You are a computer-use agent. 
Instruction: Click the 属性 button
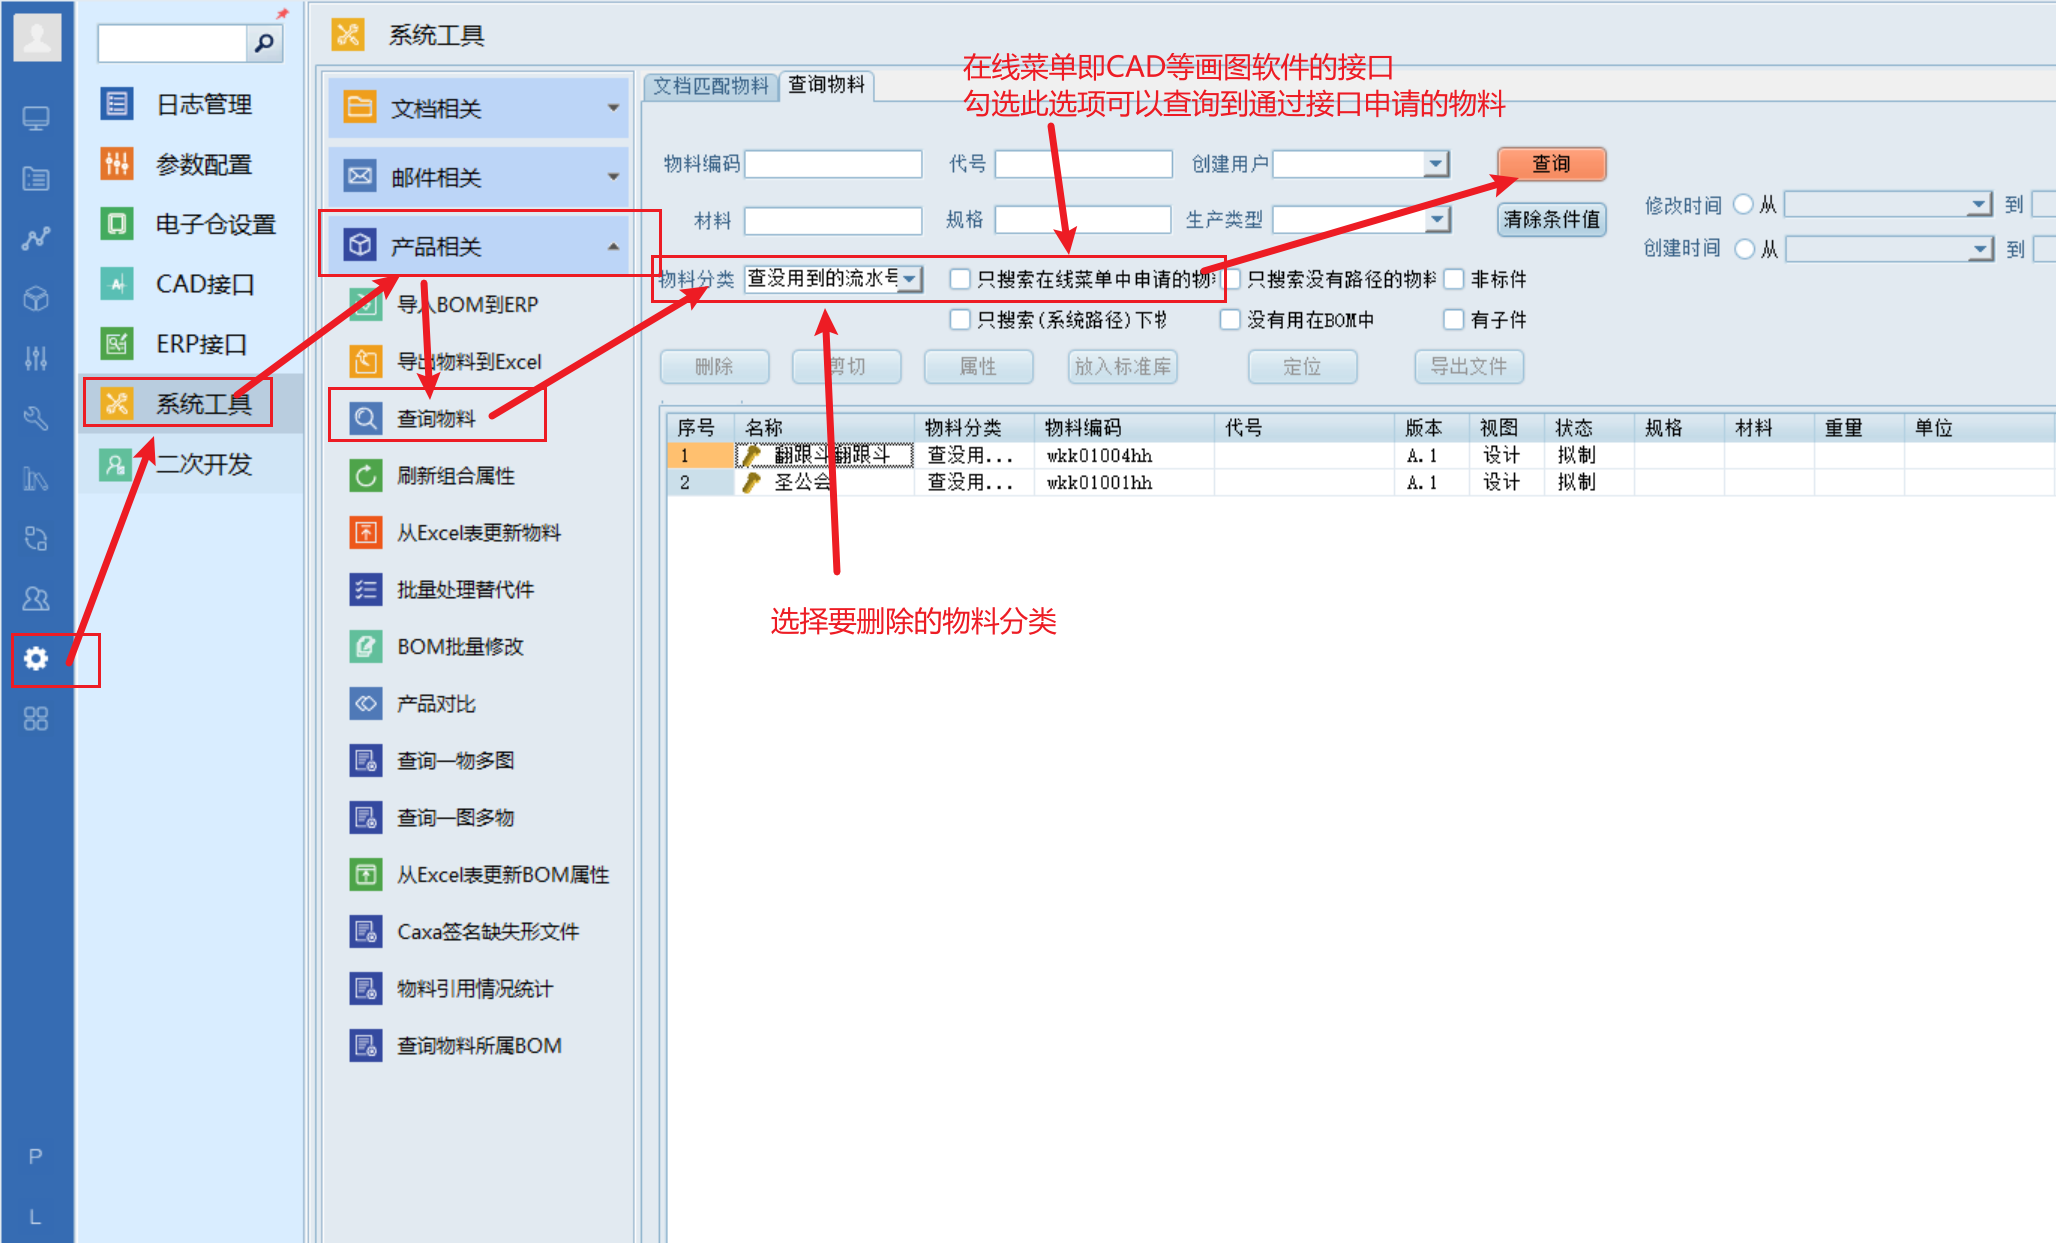pyautogui.click(x=978, y=366)
